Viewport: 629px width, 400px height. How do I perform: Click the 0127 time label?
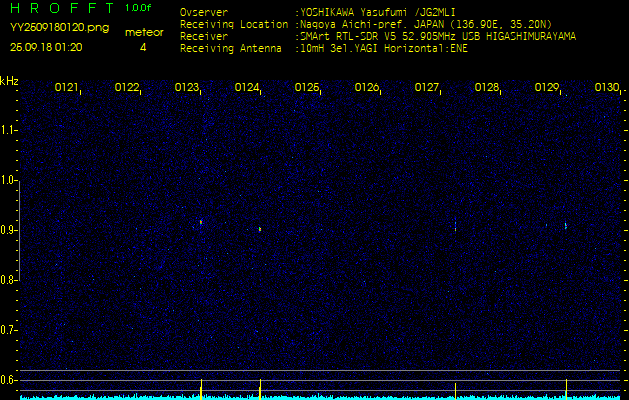[427, 87]
